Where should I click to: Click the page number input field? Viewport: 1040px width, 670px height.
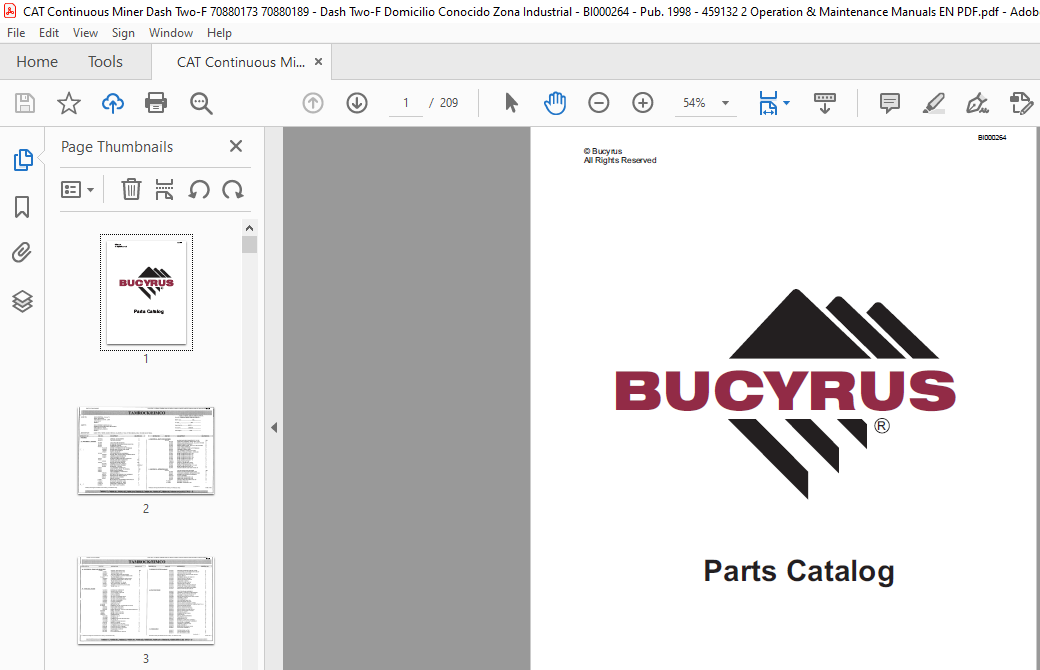[406, 103]
